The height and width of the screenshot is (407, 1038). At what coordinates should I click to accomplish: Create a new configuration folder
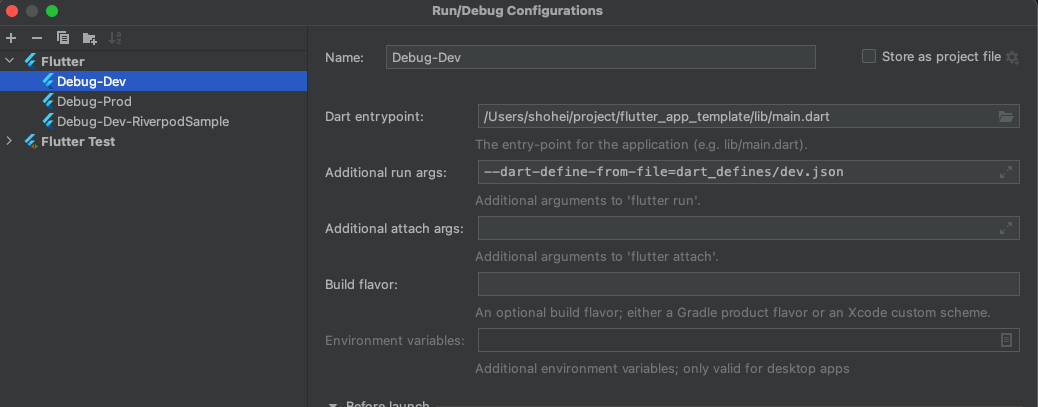(x=89, y=38)
